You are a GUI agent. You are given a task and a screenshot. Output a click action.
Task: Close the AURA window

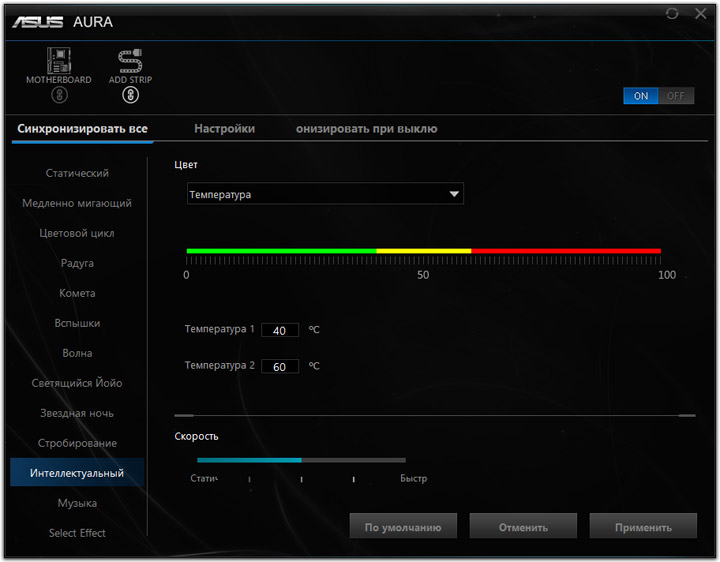pyautogui.click(x=701, y=13)
